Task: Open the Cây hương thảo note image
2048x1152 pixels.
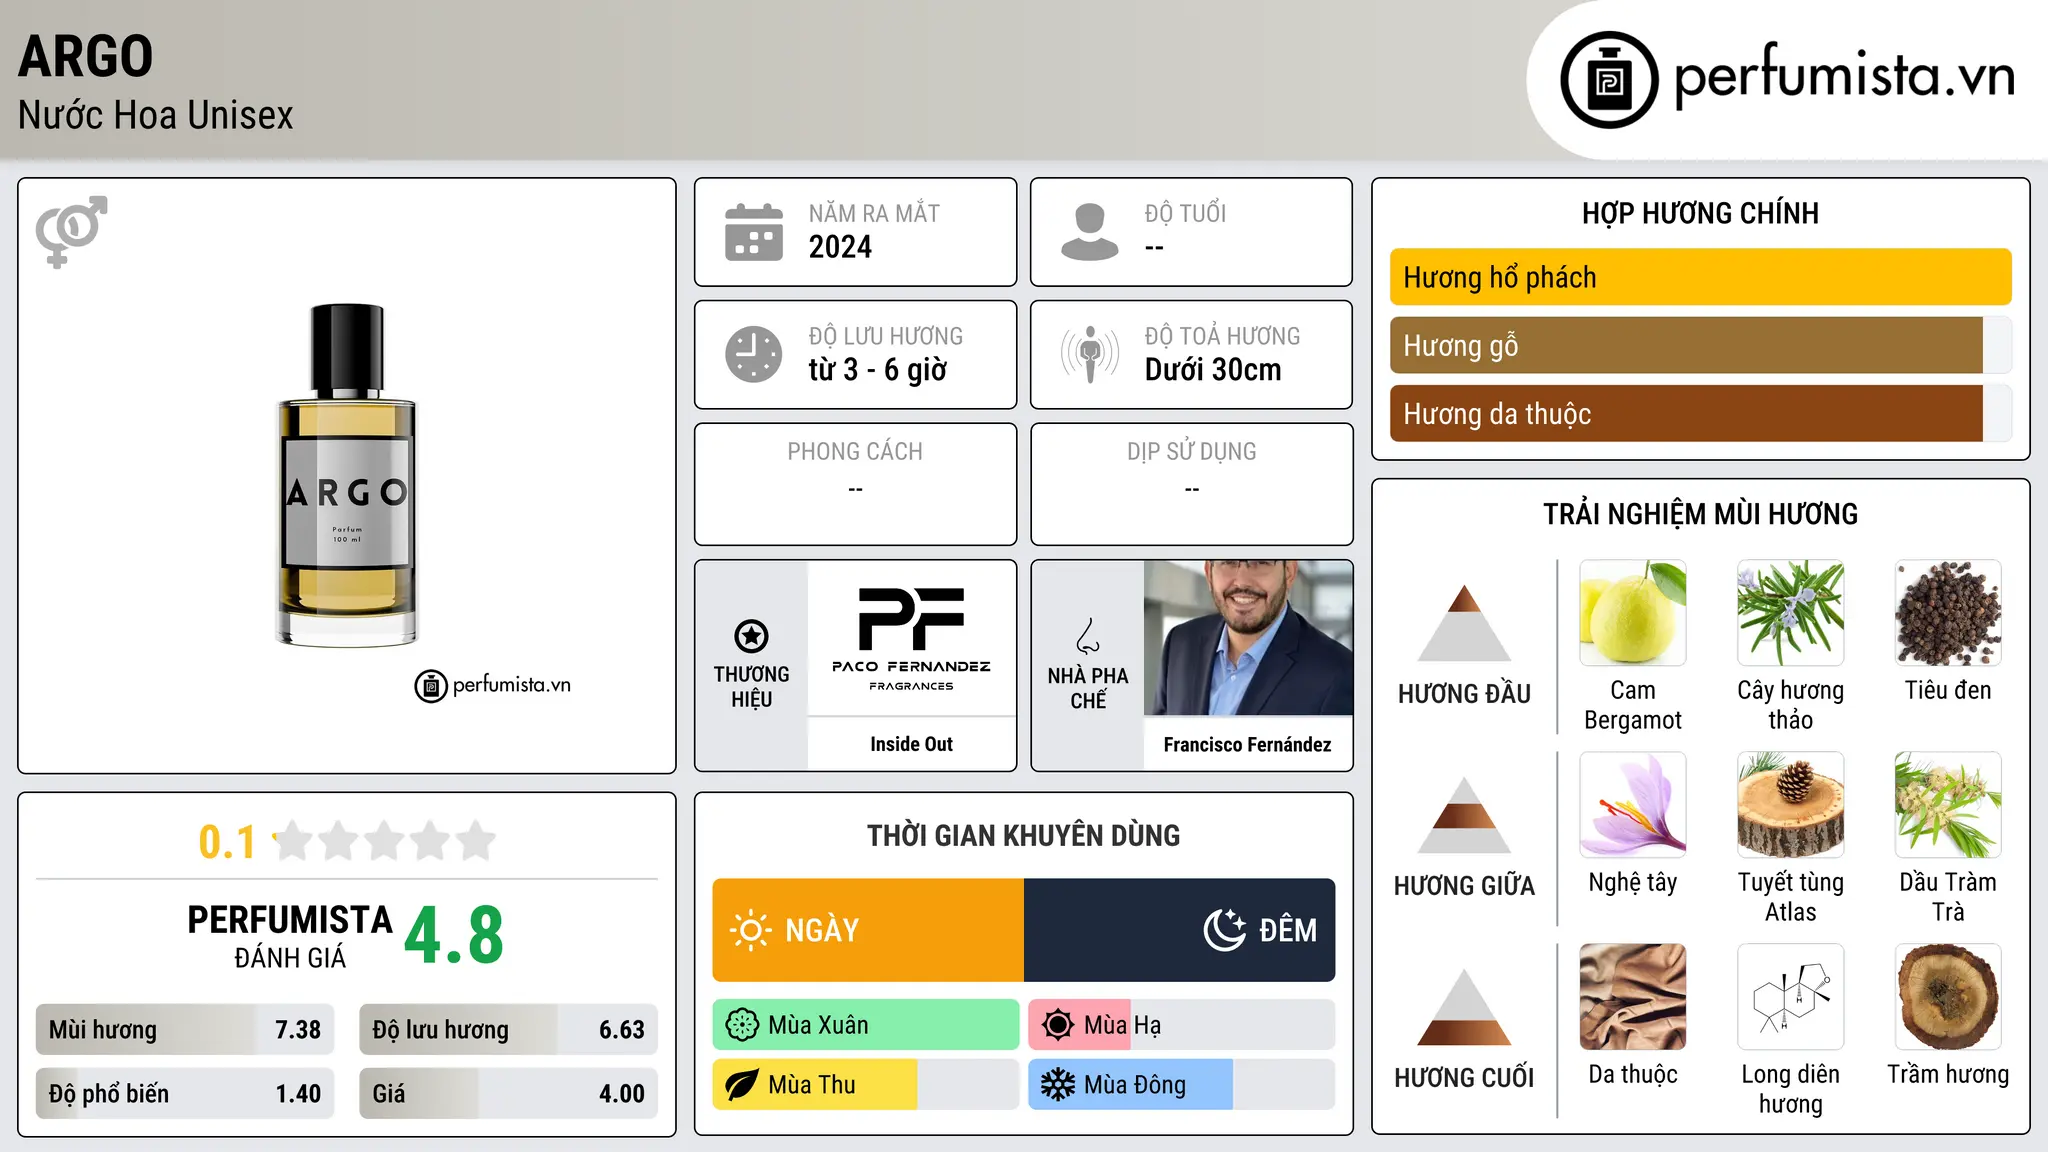Action: point(1790,613)
